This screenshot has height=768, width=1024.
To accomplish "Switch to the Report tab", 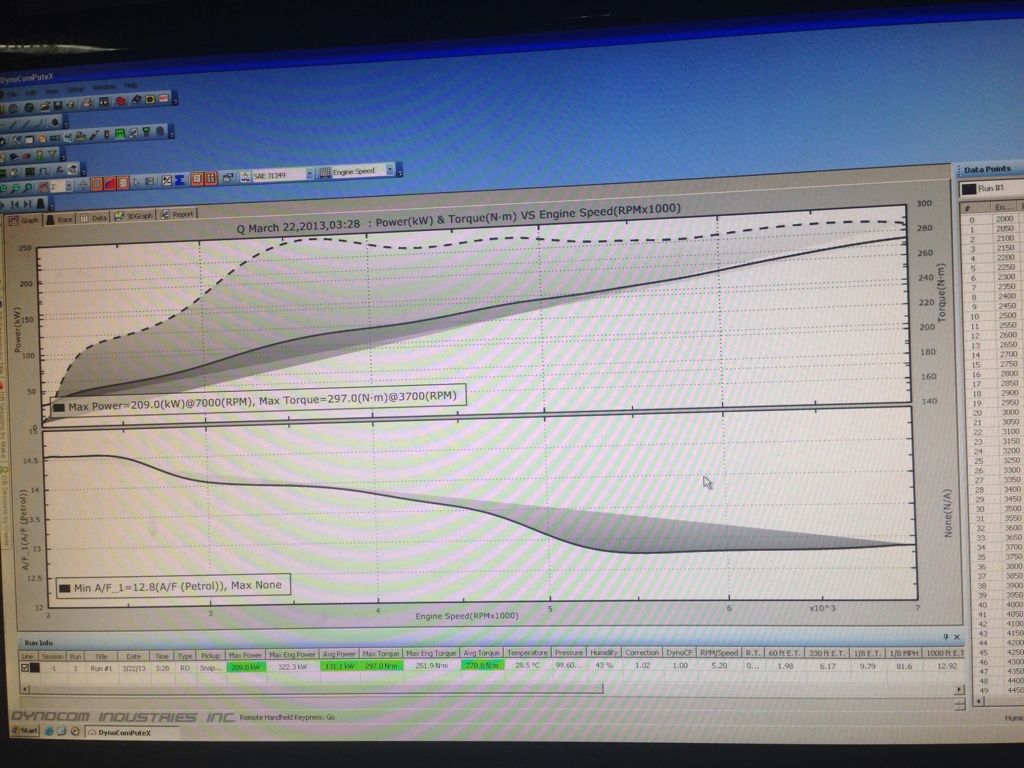I will pyautogui.click(x=178, y=214).
